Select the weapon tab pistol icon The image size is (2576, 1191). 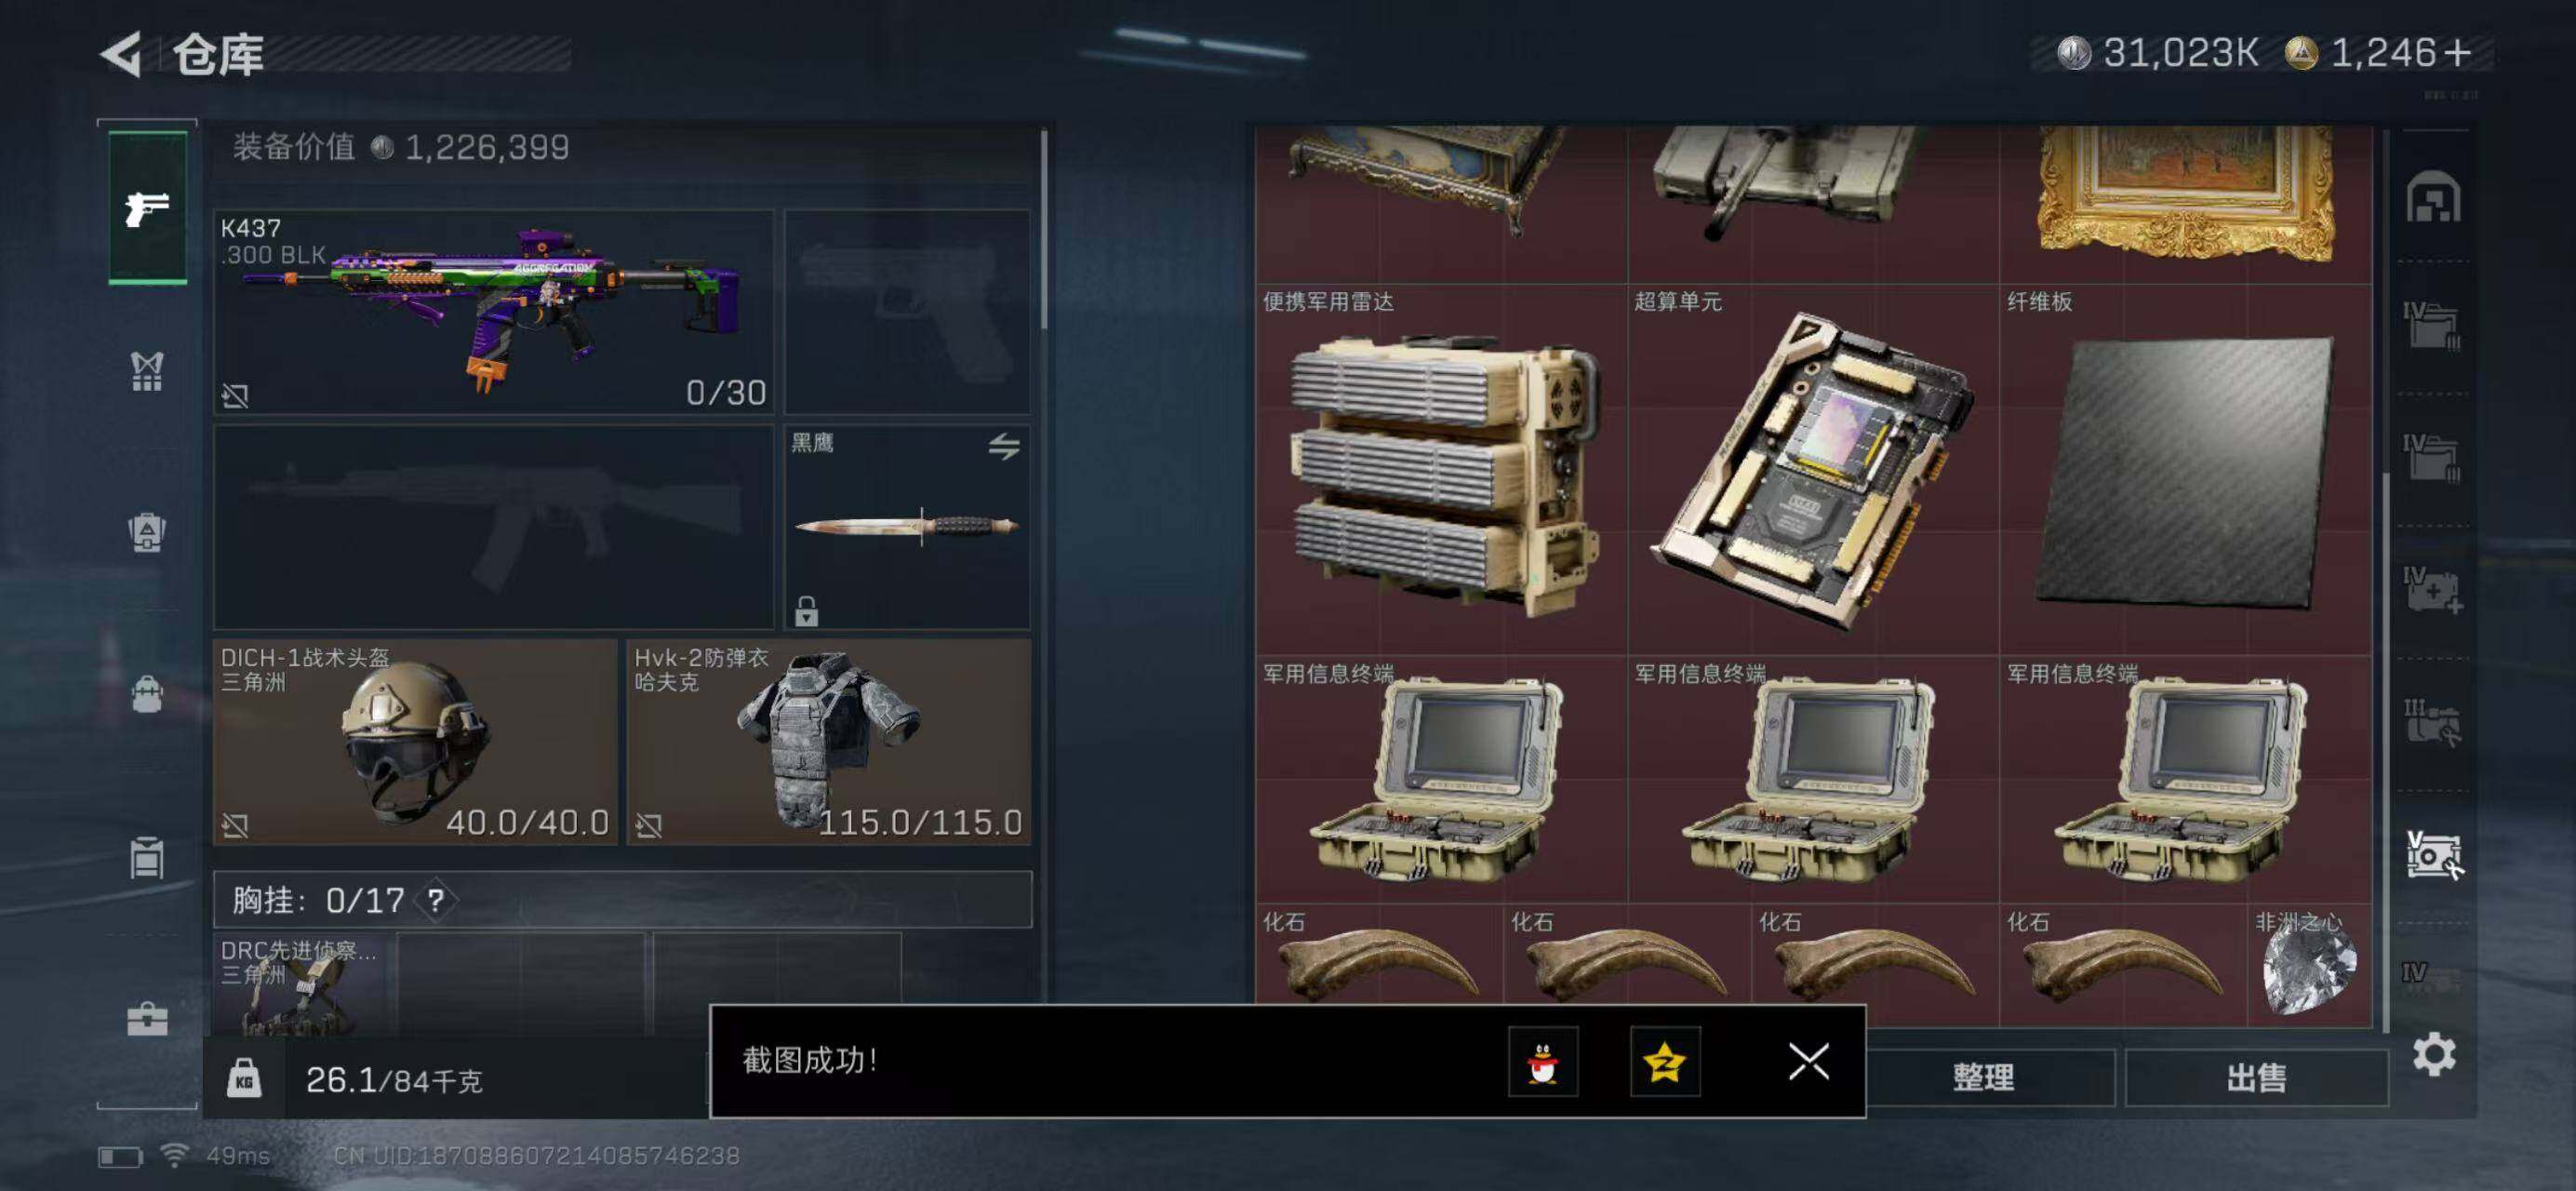(147, 208)
